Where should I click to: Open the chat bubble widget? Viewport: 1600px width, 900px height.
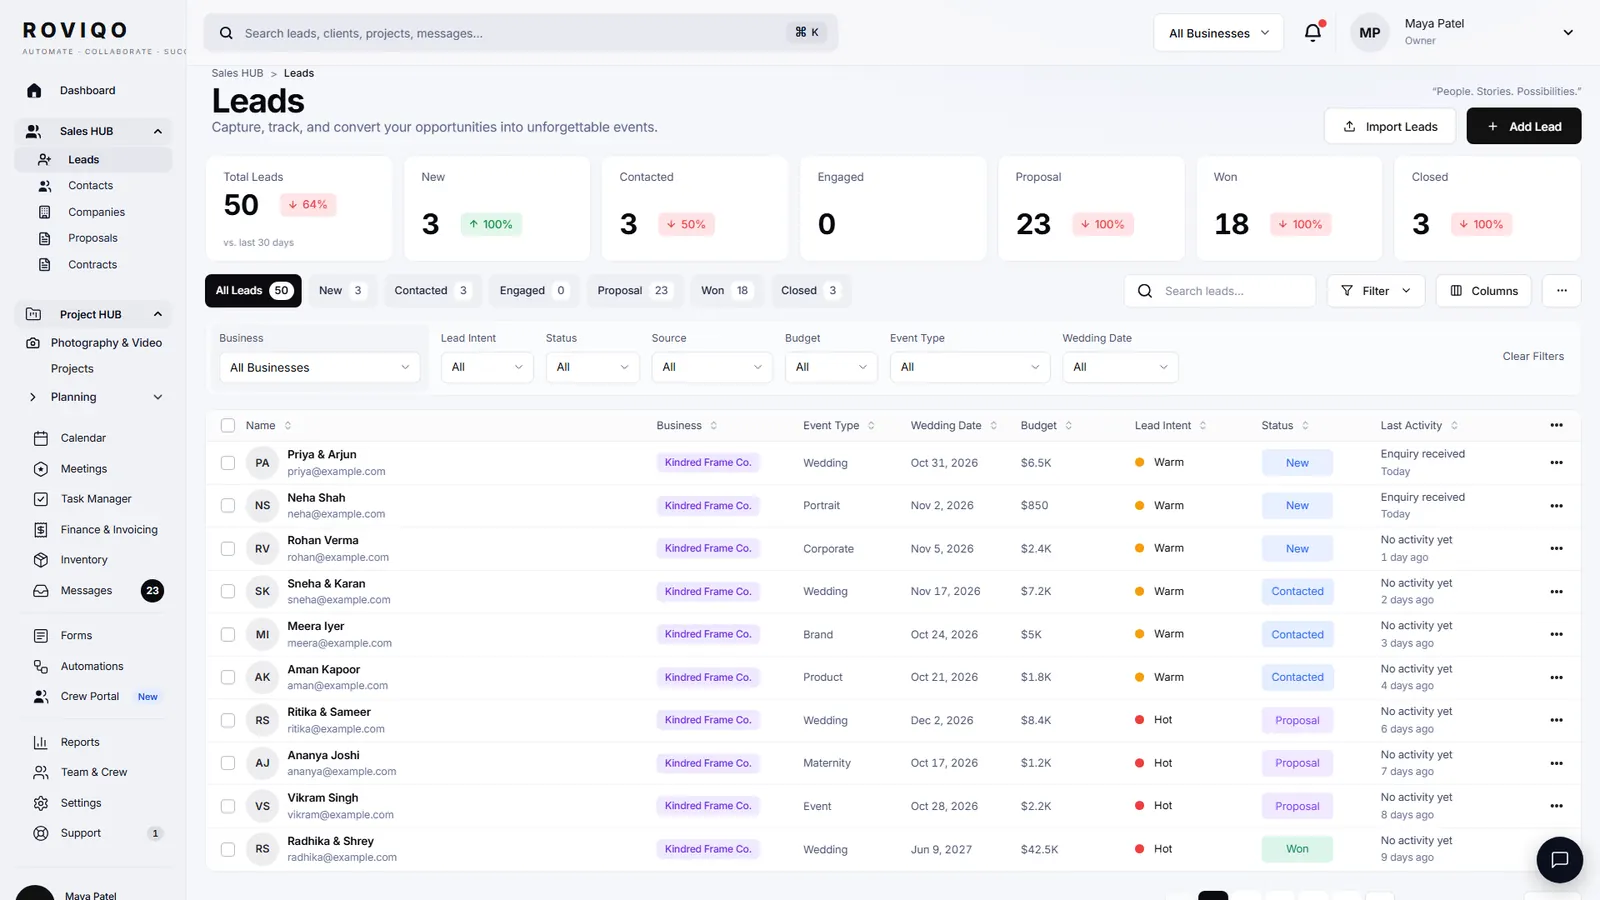click(x=1559, y=859)
